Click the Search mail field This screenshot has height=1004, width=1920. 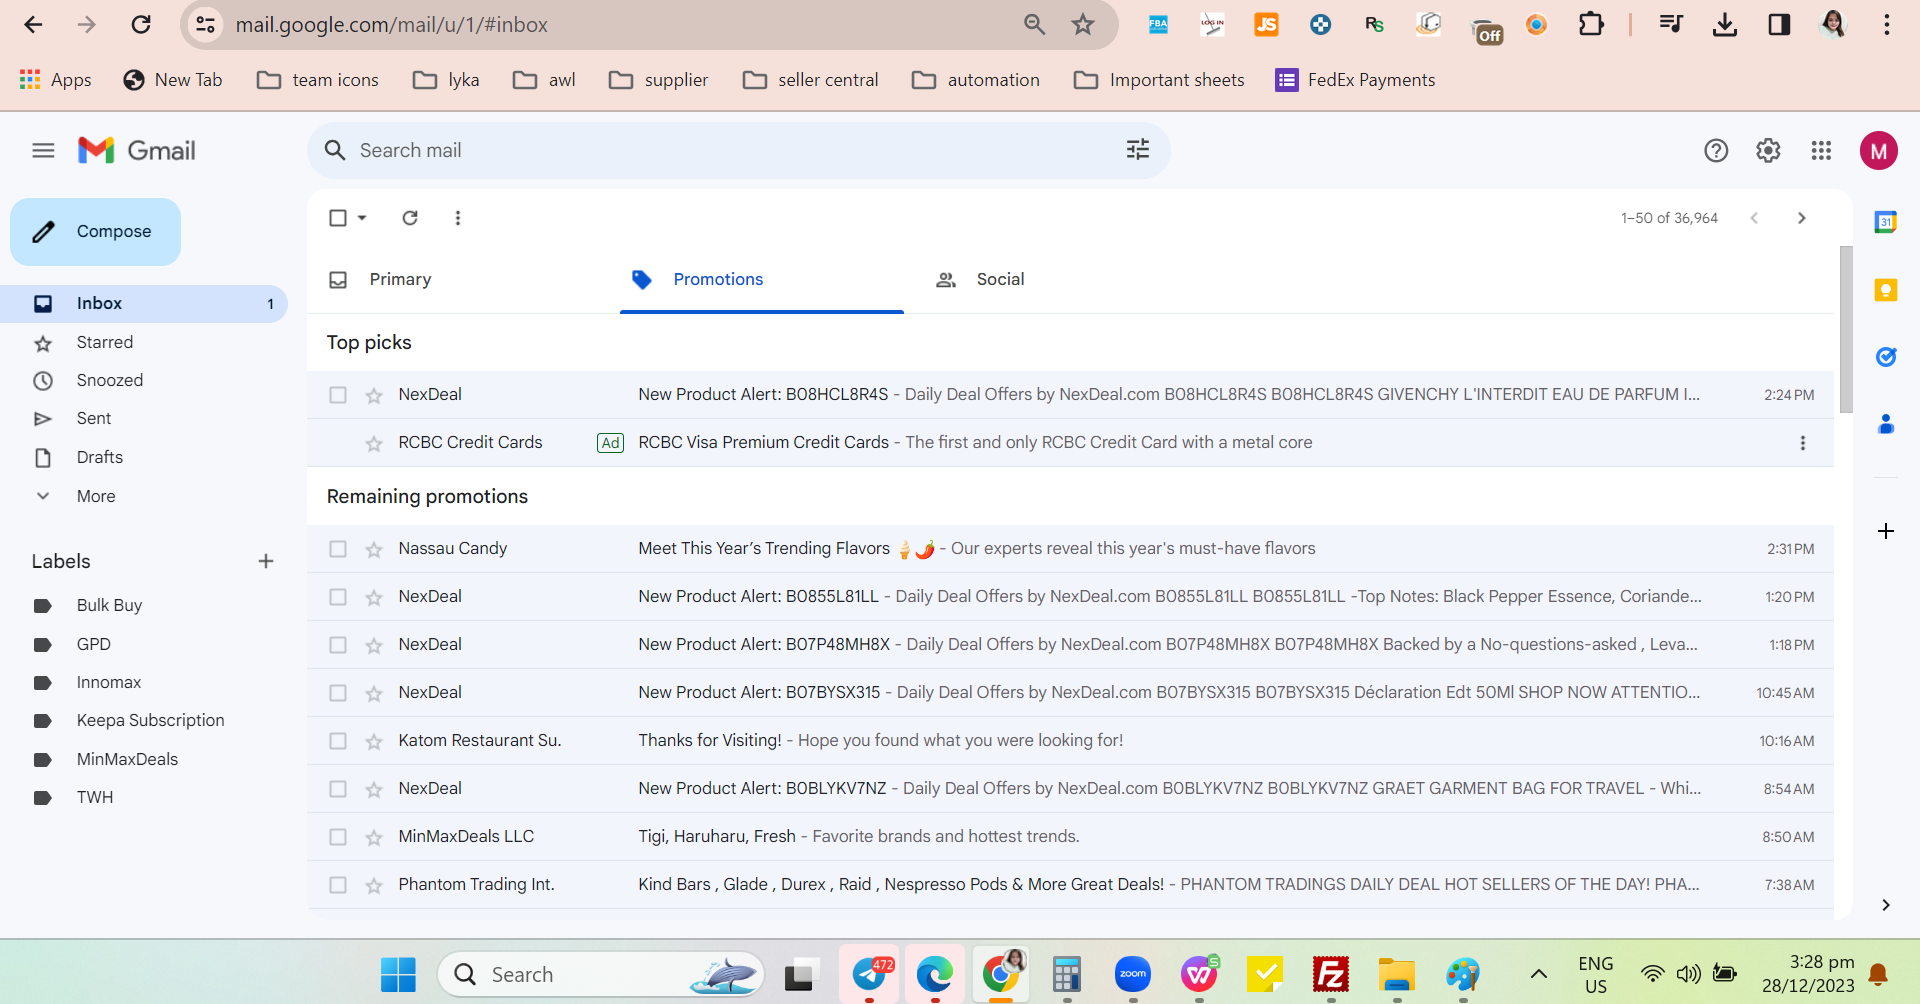click(x=738, y=150)
